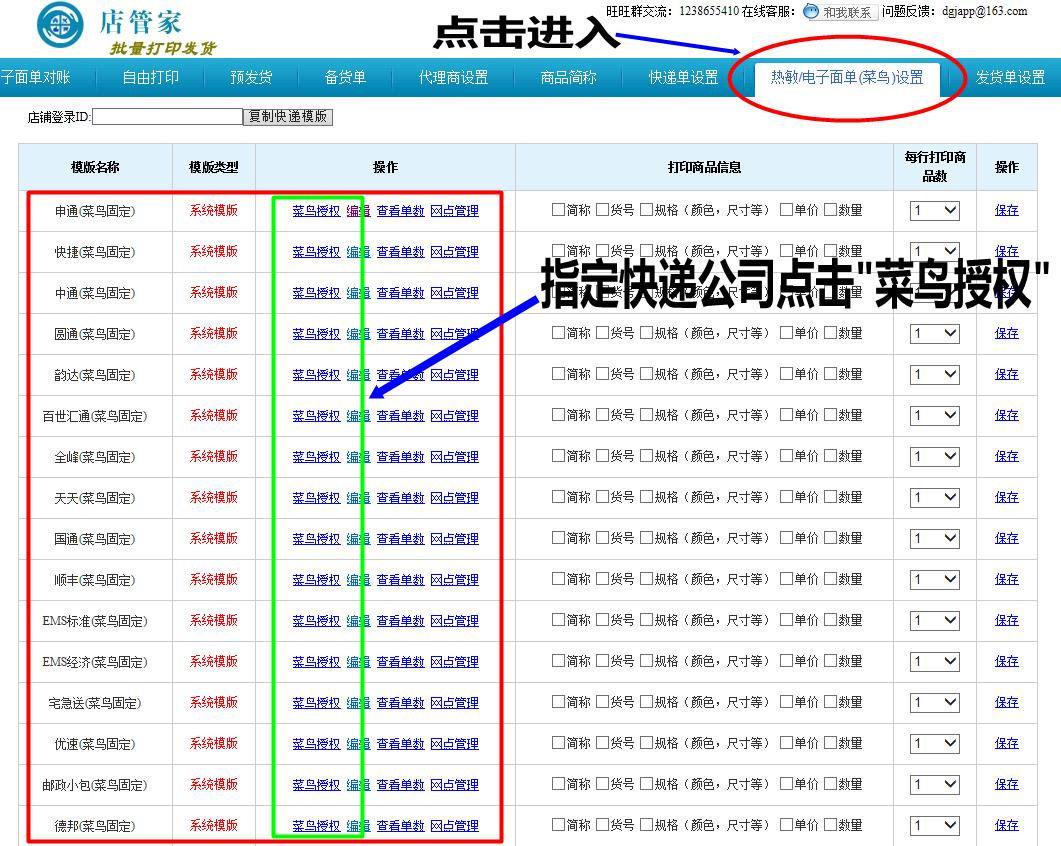Viewport: 1061px width, 846px height.
Task: Open 网点管理 for 优速 template
Action: click(454, 744)
